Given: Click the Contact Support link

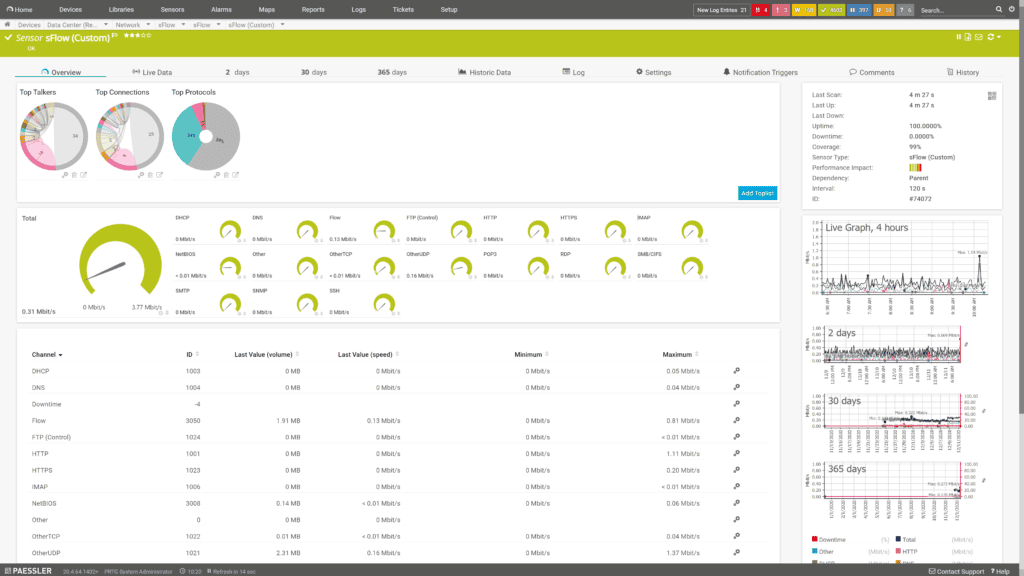Looking at the screenshot, I should [957, 571].
